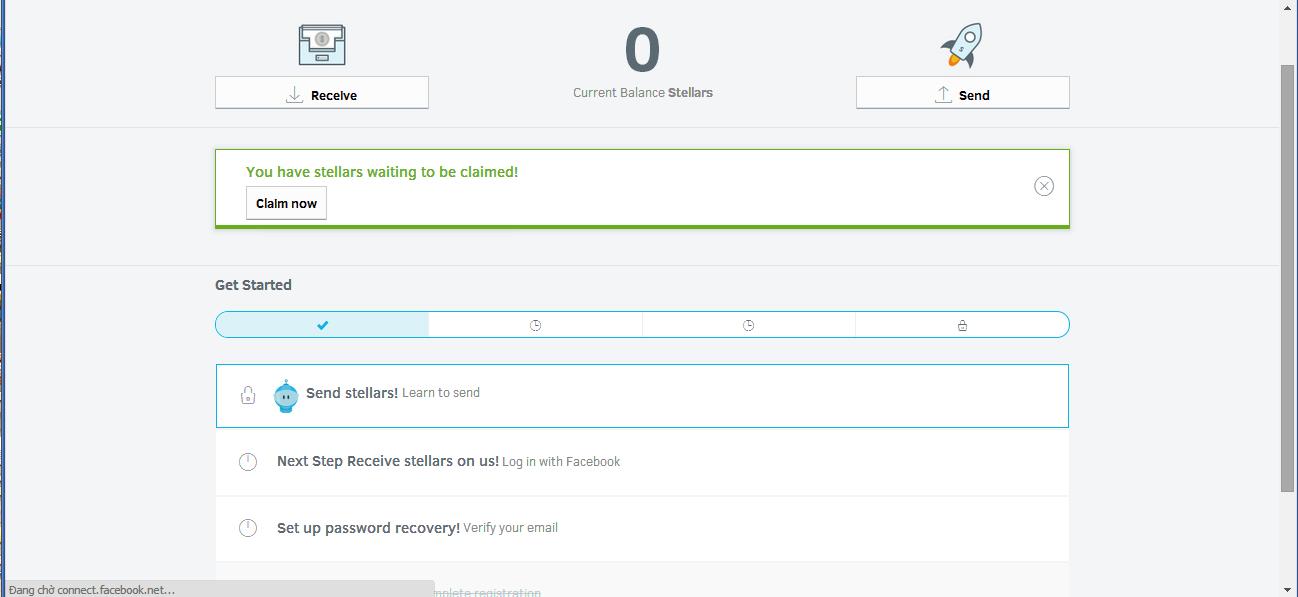The width and height of the screenshot is (1298, 597).
Task: Click the scrollbar down arrow
Action: tap(1288, 589)
